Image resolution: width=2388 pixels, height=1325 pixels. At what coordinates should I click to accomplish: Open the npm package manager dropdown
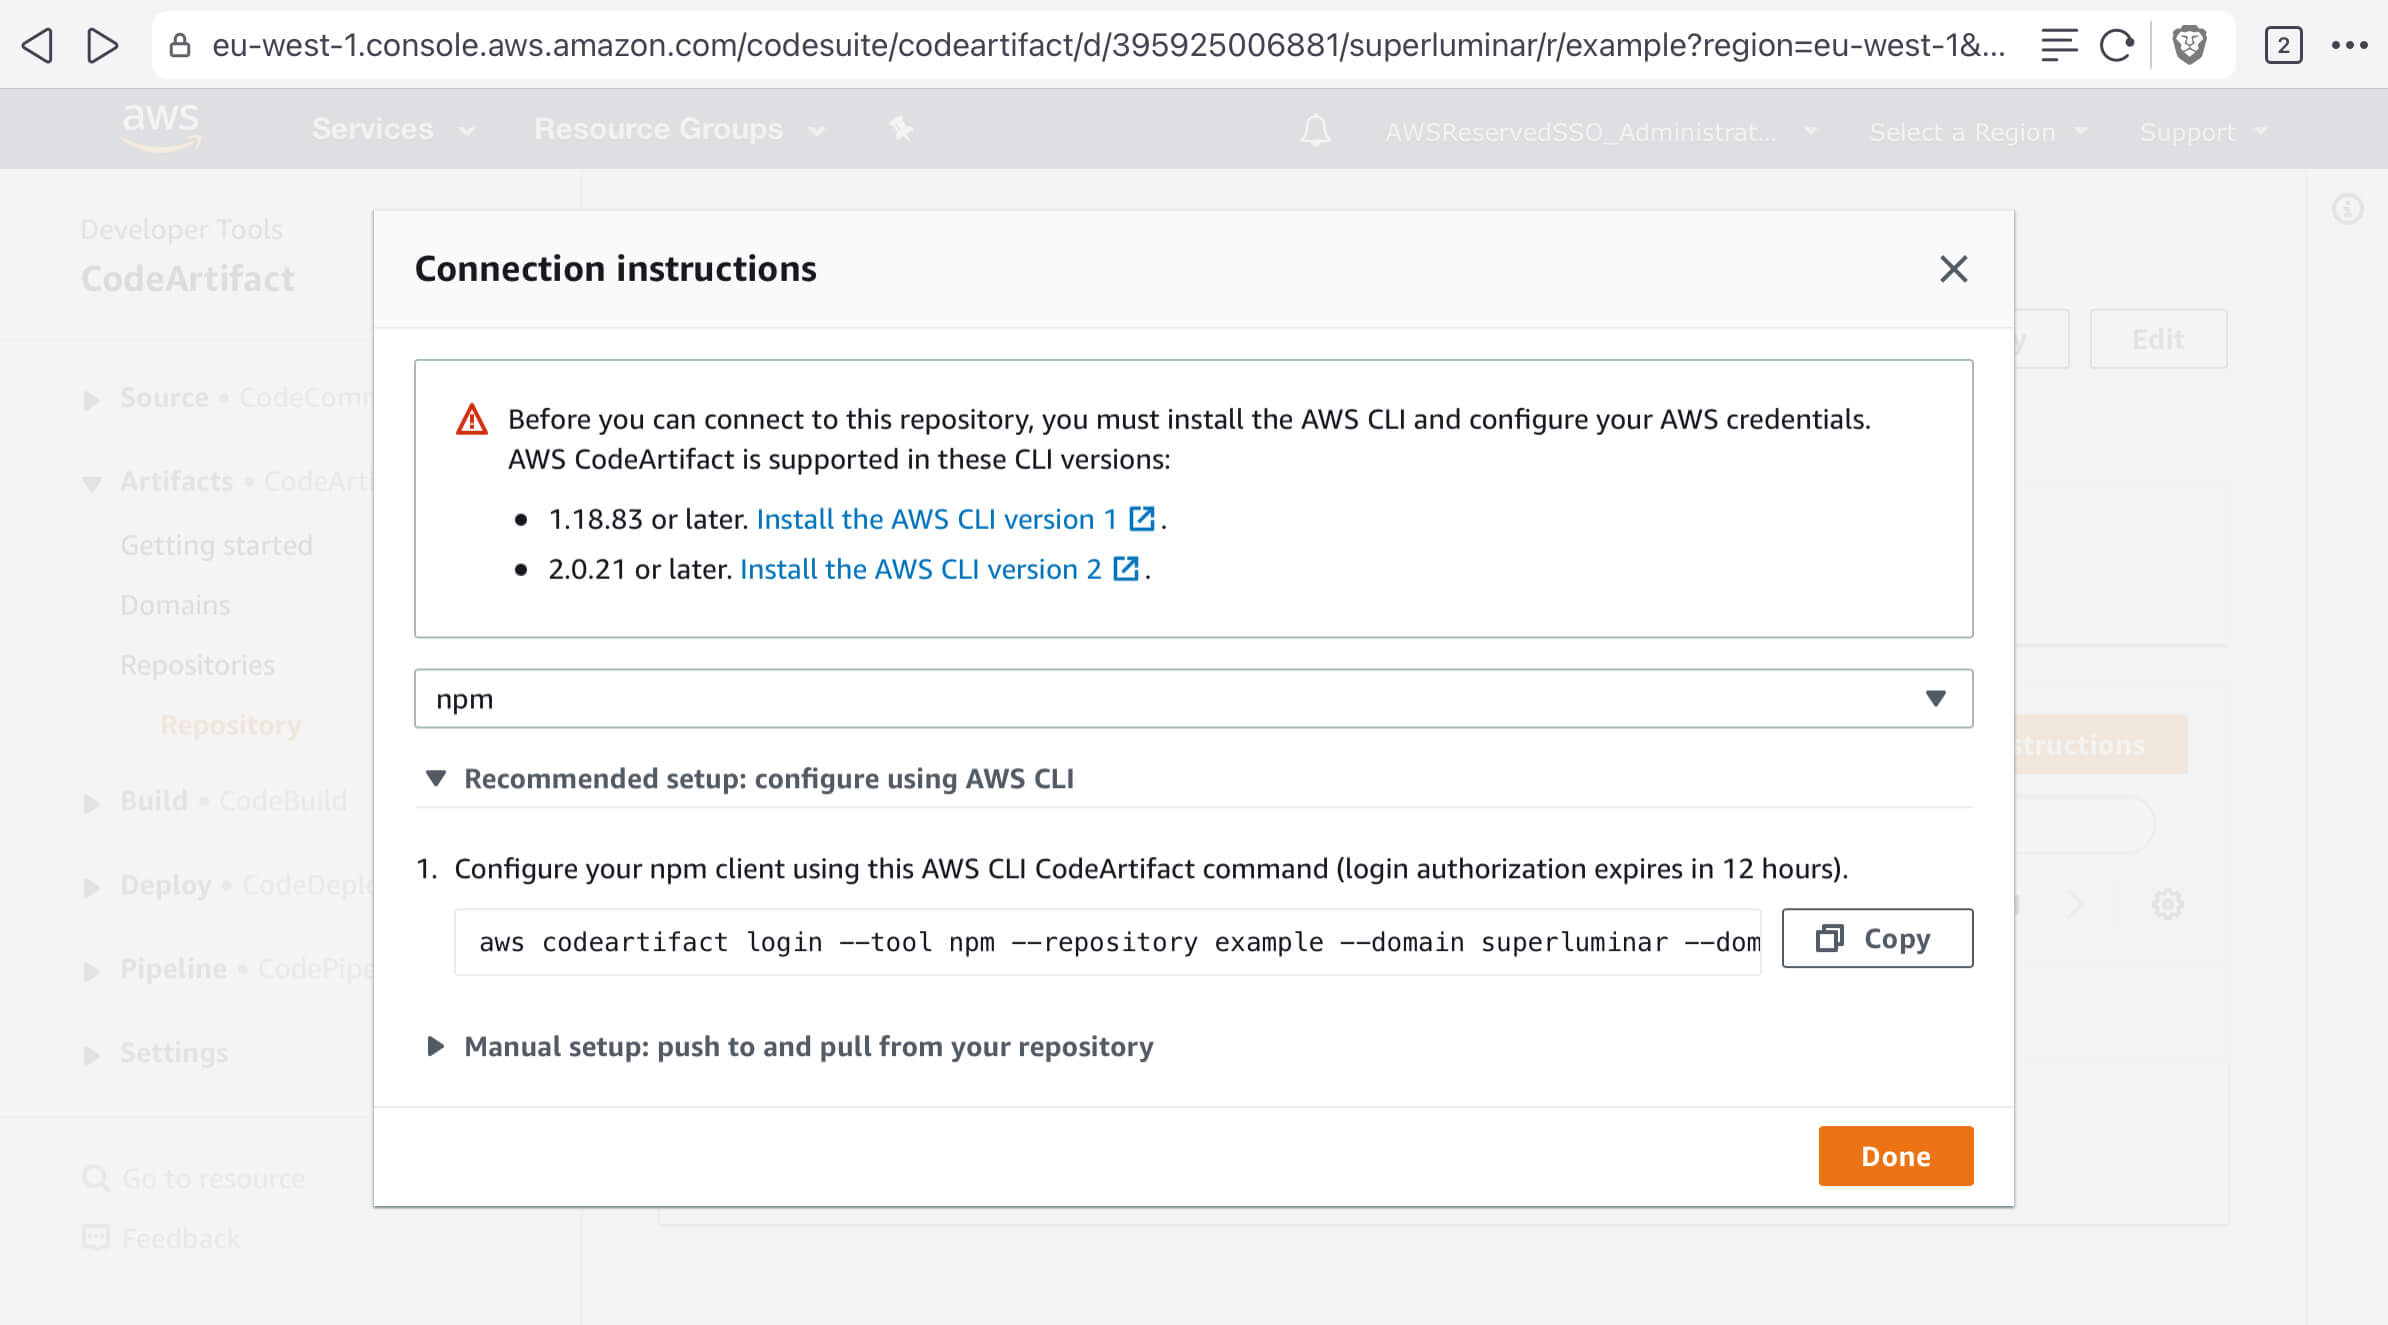(x=1193, y=698)
